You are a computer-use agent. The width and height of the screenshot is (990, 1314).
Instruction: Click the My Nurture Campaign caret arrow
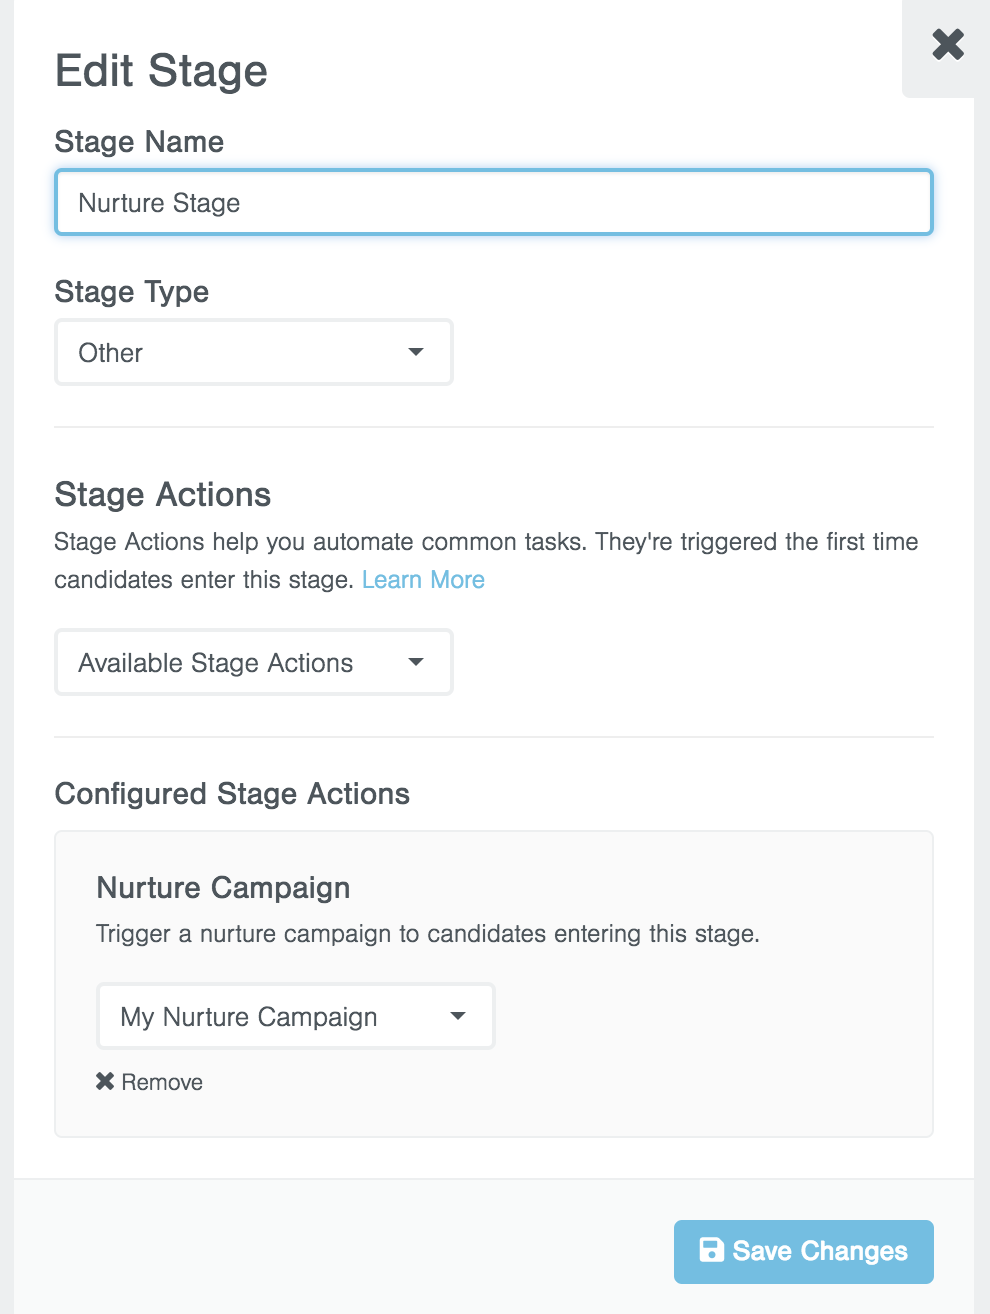(458, 1016)
